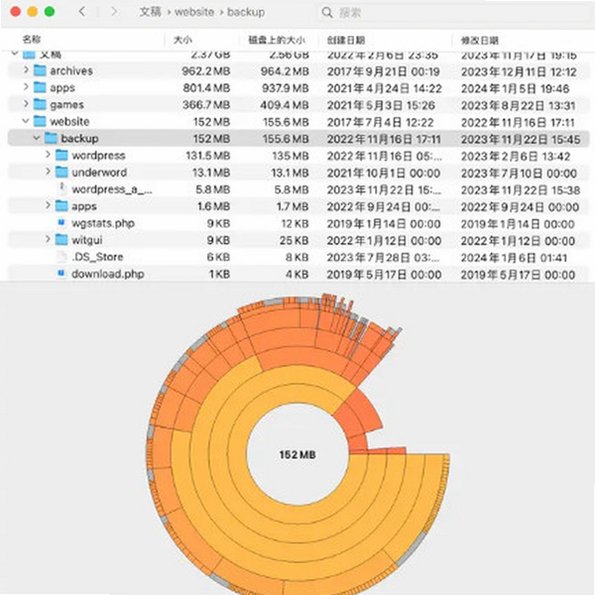The width and height of the screenshot is (595, 595).
Task: Sort by the 修改日期 column header
Action: 480,40
